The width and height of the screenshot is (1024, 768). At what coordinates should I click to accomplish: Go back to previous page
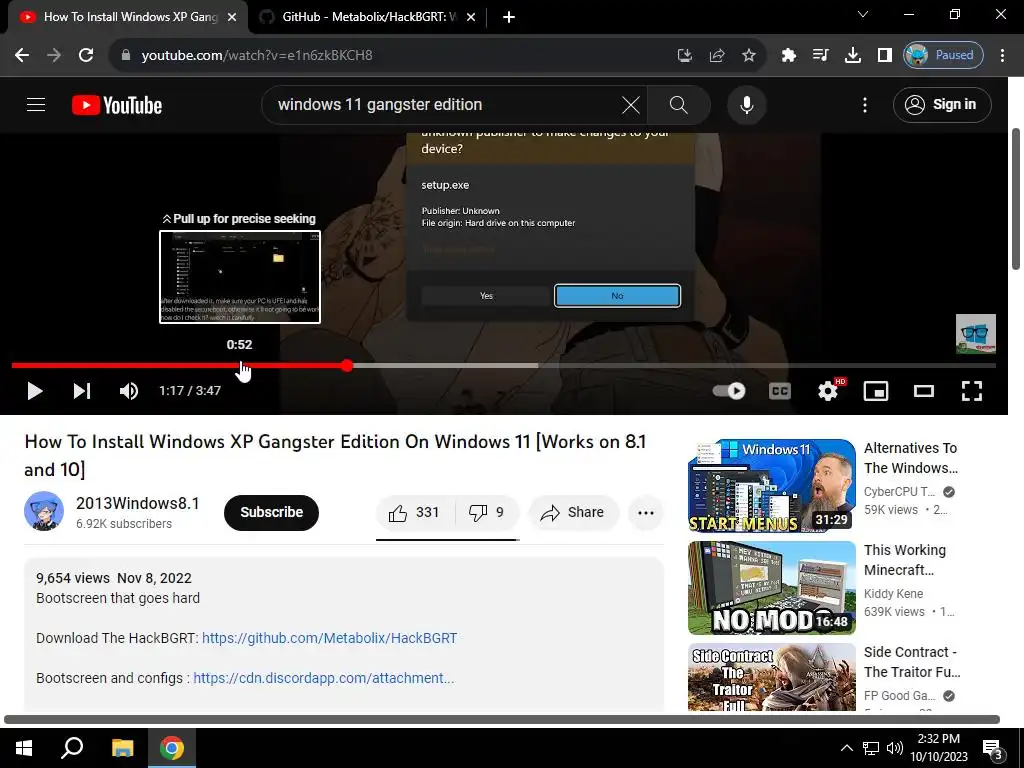click(22, 55)
